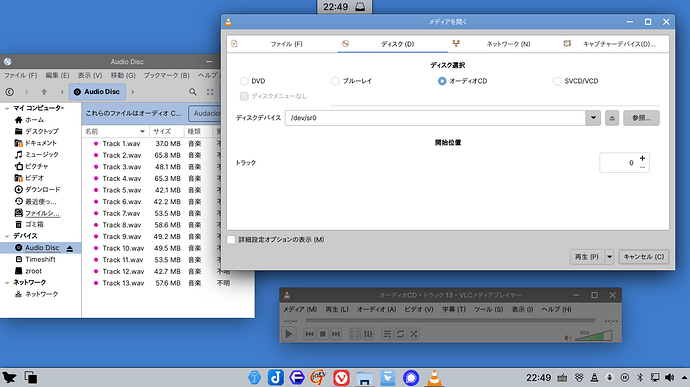This screenshot has height=387, width=690.
Task: Increase the track number with plus
Action: [642, 158]
